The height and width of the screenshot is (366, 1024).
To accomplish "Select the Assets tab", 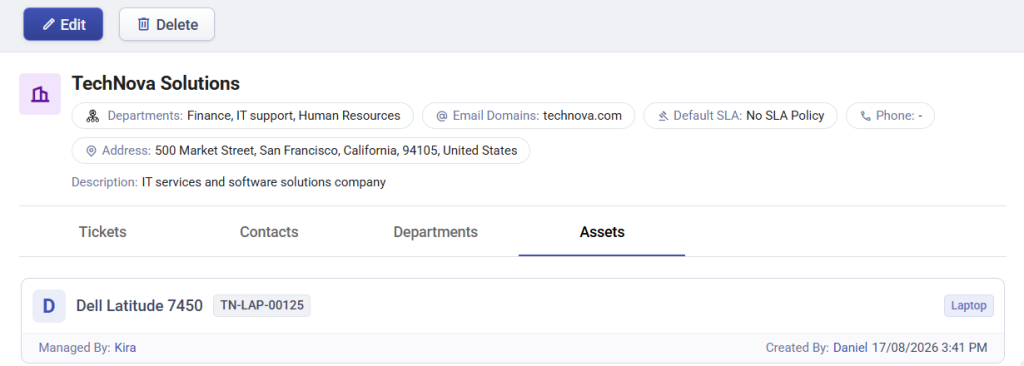I will (x=602, y=232).
